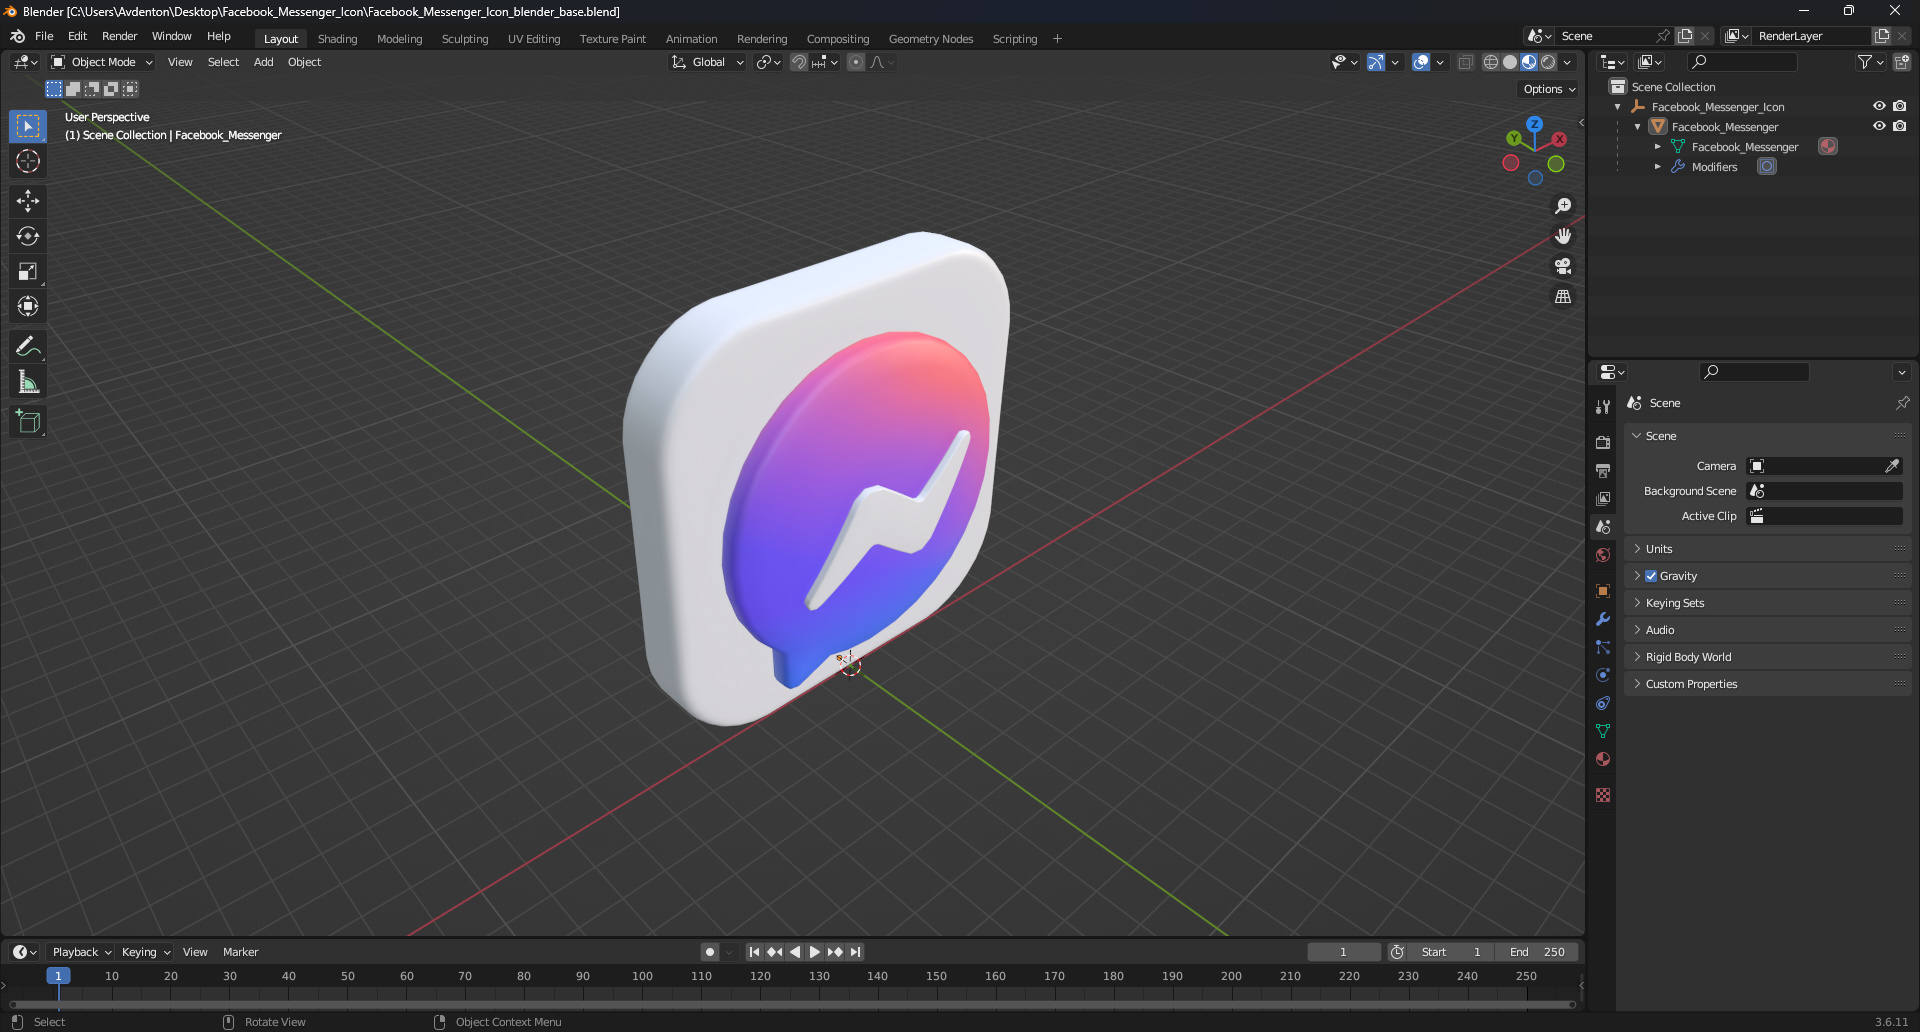
Task: Open the File menu
Action: (44, 36)
